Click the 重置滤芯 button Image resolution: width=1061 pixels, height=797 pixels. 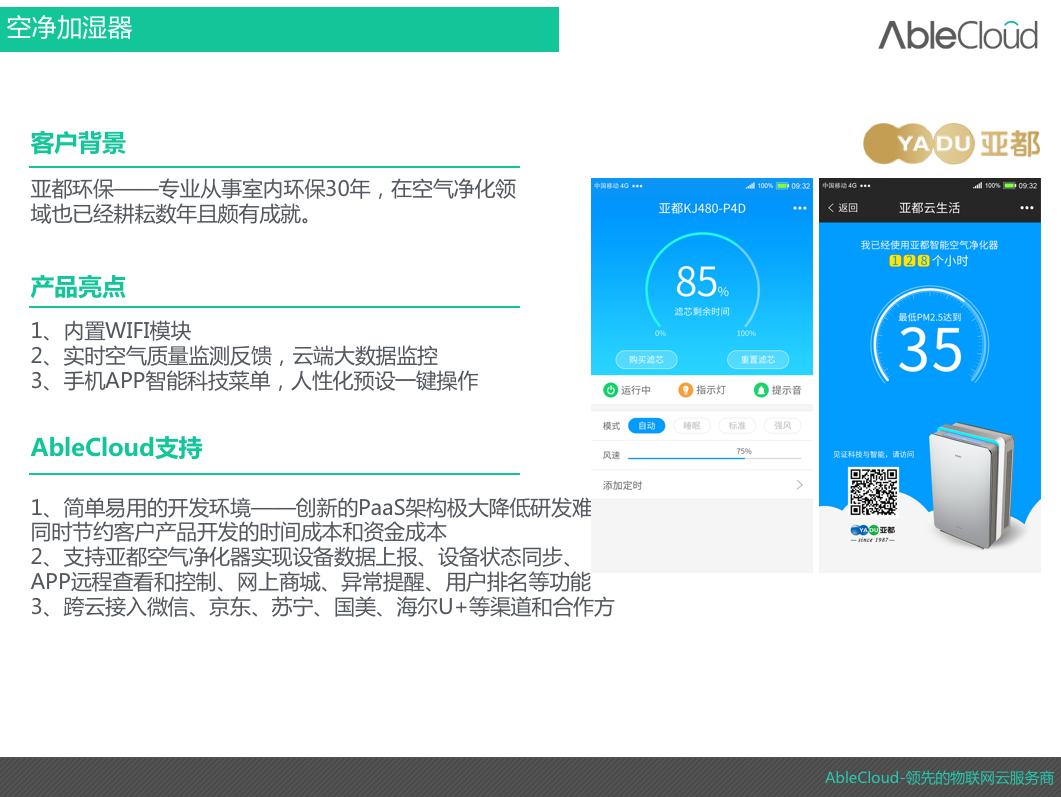[758, 359]
